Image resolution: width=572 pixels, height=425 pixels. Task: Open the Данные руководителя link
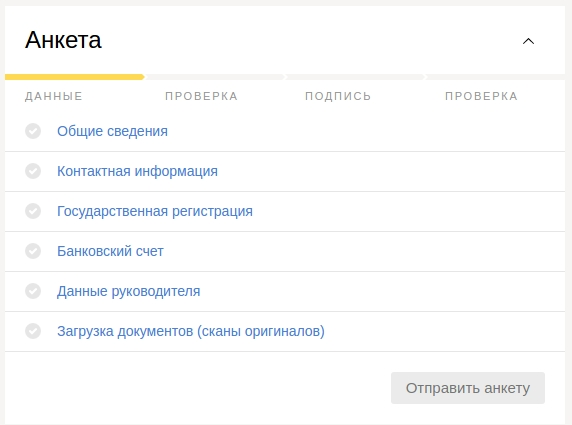(128, 291)
